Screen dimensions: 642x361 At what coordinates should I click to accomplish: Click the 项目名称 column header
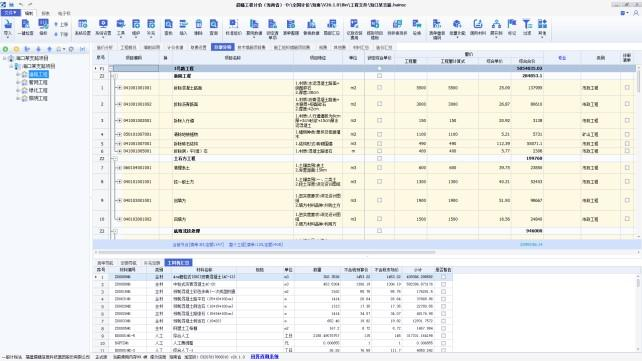click(233, 58)
